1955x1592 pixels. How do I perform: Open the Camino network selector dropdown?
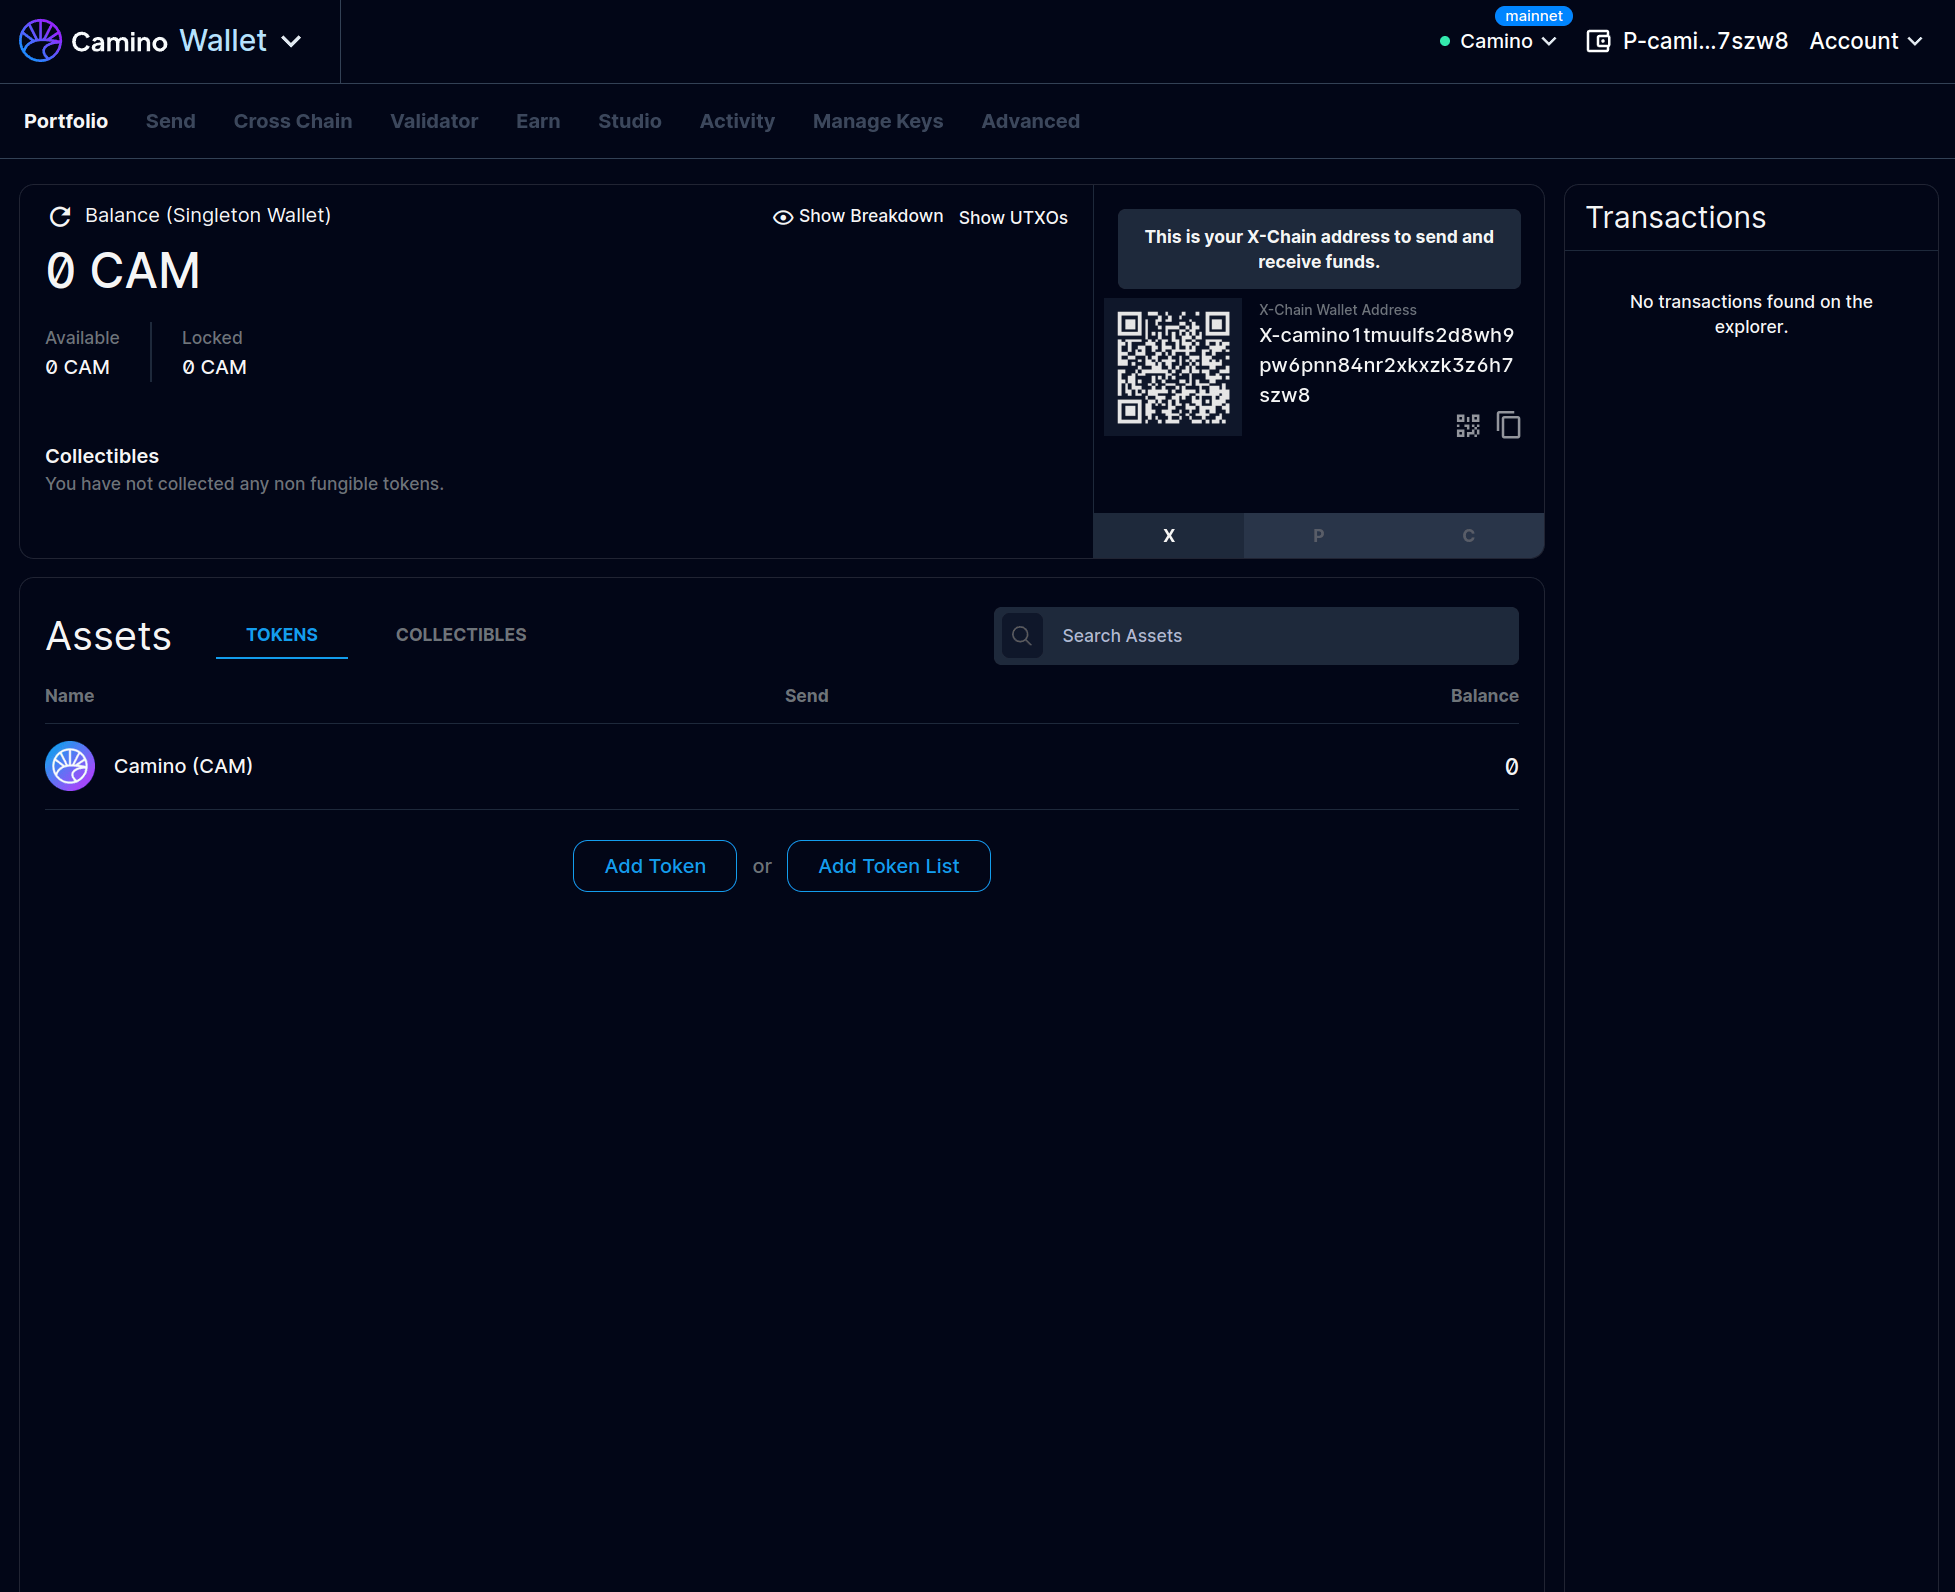click(1507, 41)
